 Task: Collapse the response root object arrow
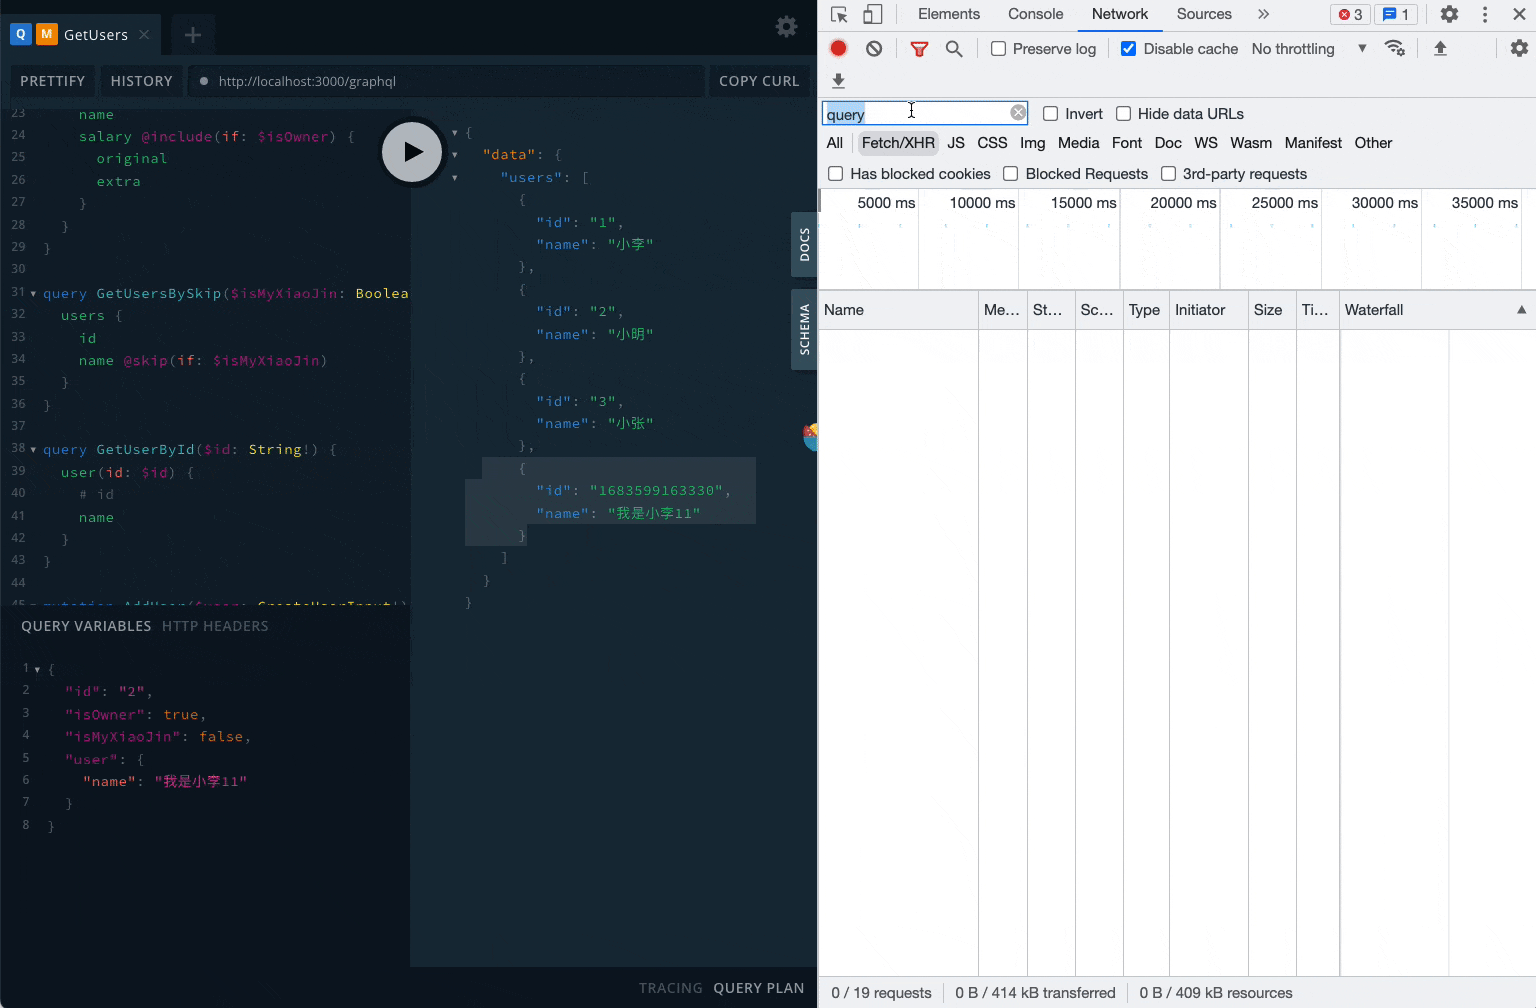coord(455,132)
